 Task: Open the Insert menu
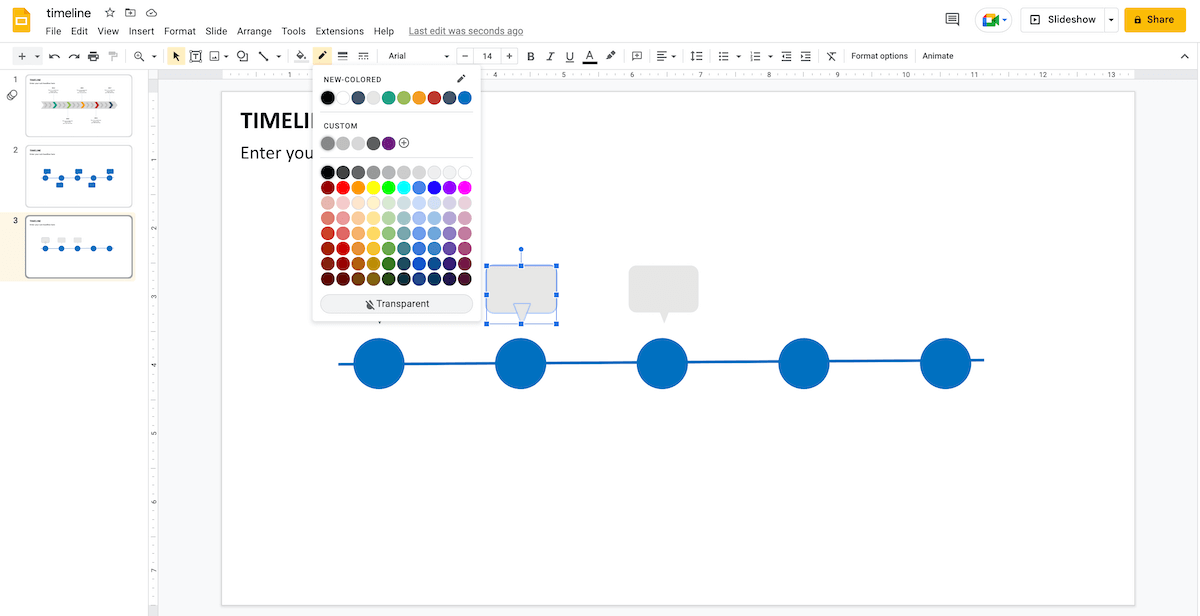(x=141, y=31)
